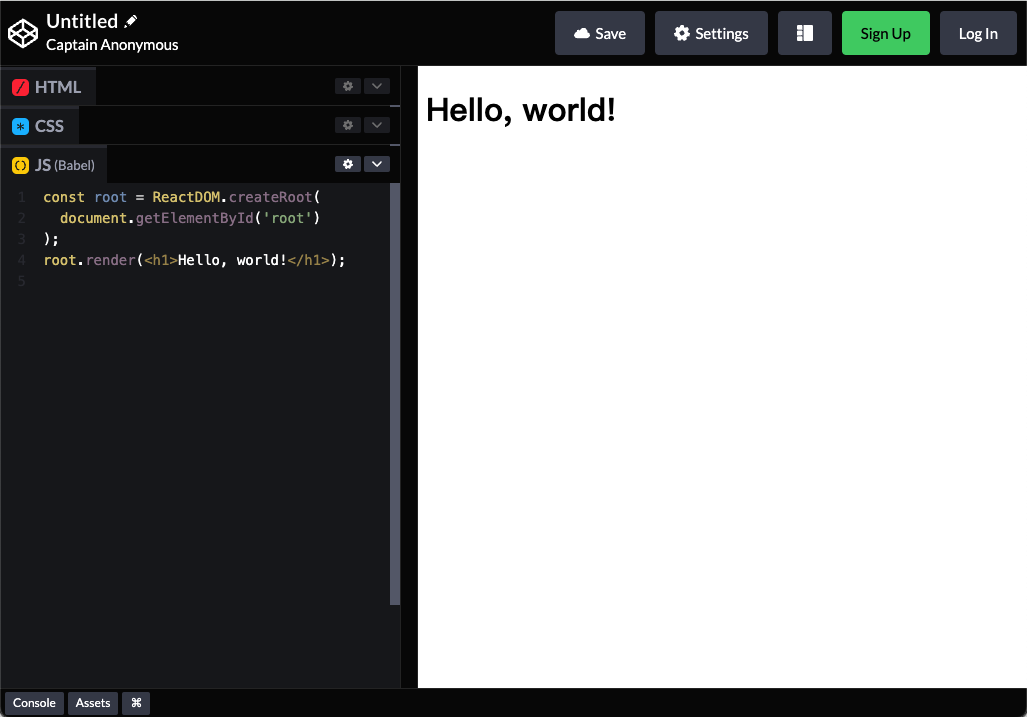The image size is (1027, 717).
Task: Click the JS editor vertical scrollbar
Action: 395,394
